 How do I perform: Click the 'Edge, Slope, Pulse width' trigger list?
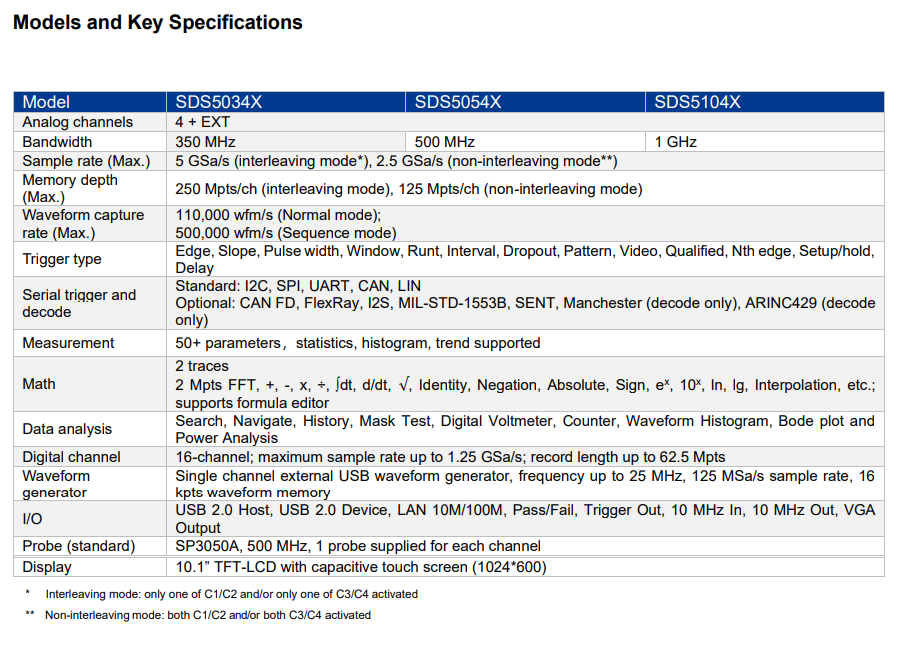(525, 259)
